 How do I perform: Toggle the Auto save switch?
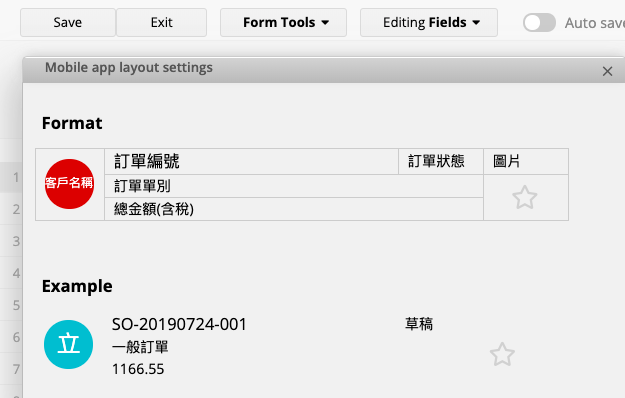[539, 22]
